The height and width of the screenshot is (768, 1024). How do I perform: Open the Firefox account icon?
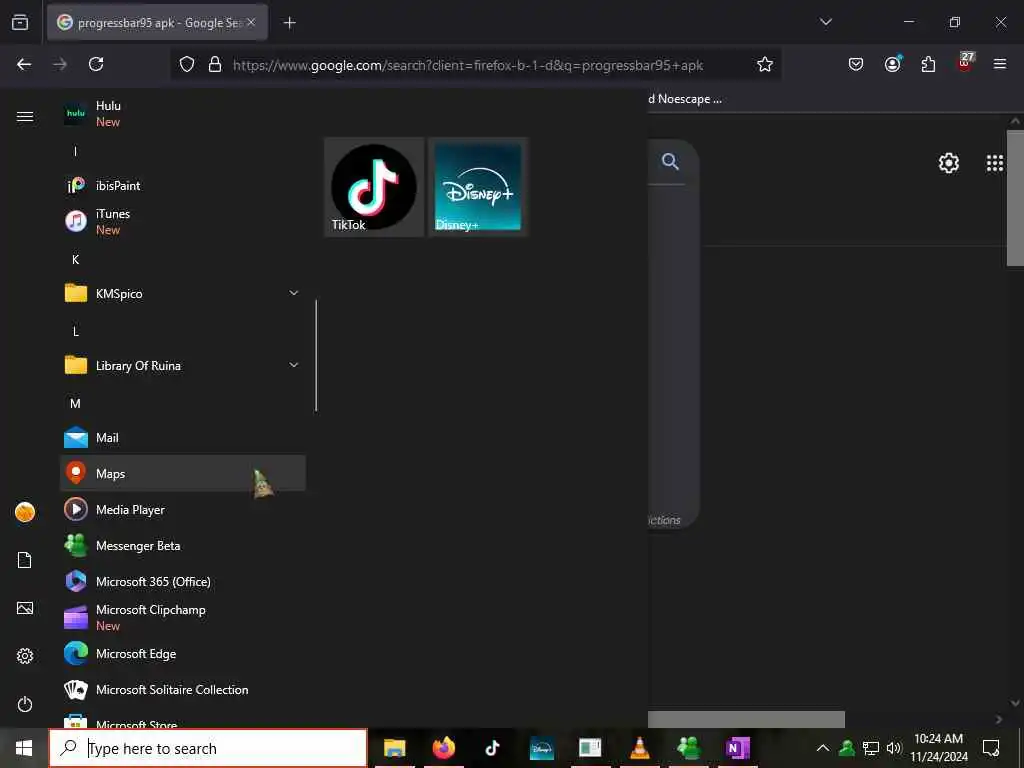pos(893,64)
